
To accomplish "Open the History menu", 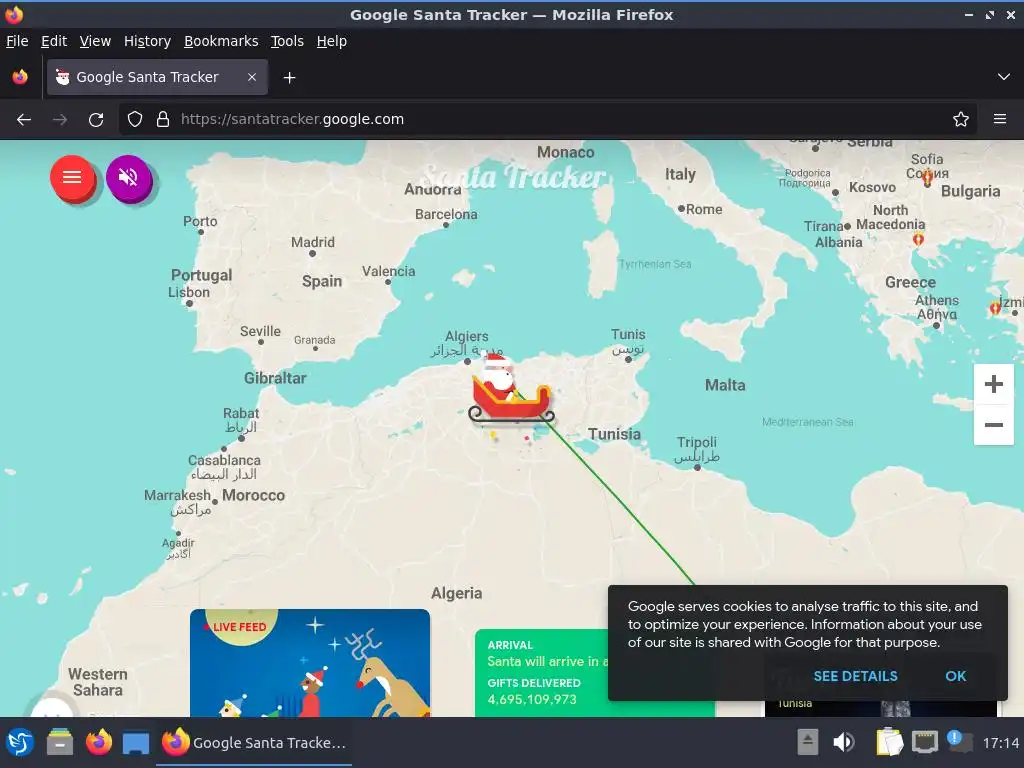I will click(147, 41).
